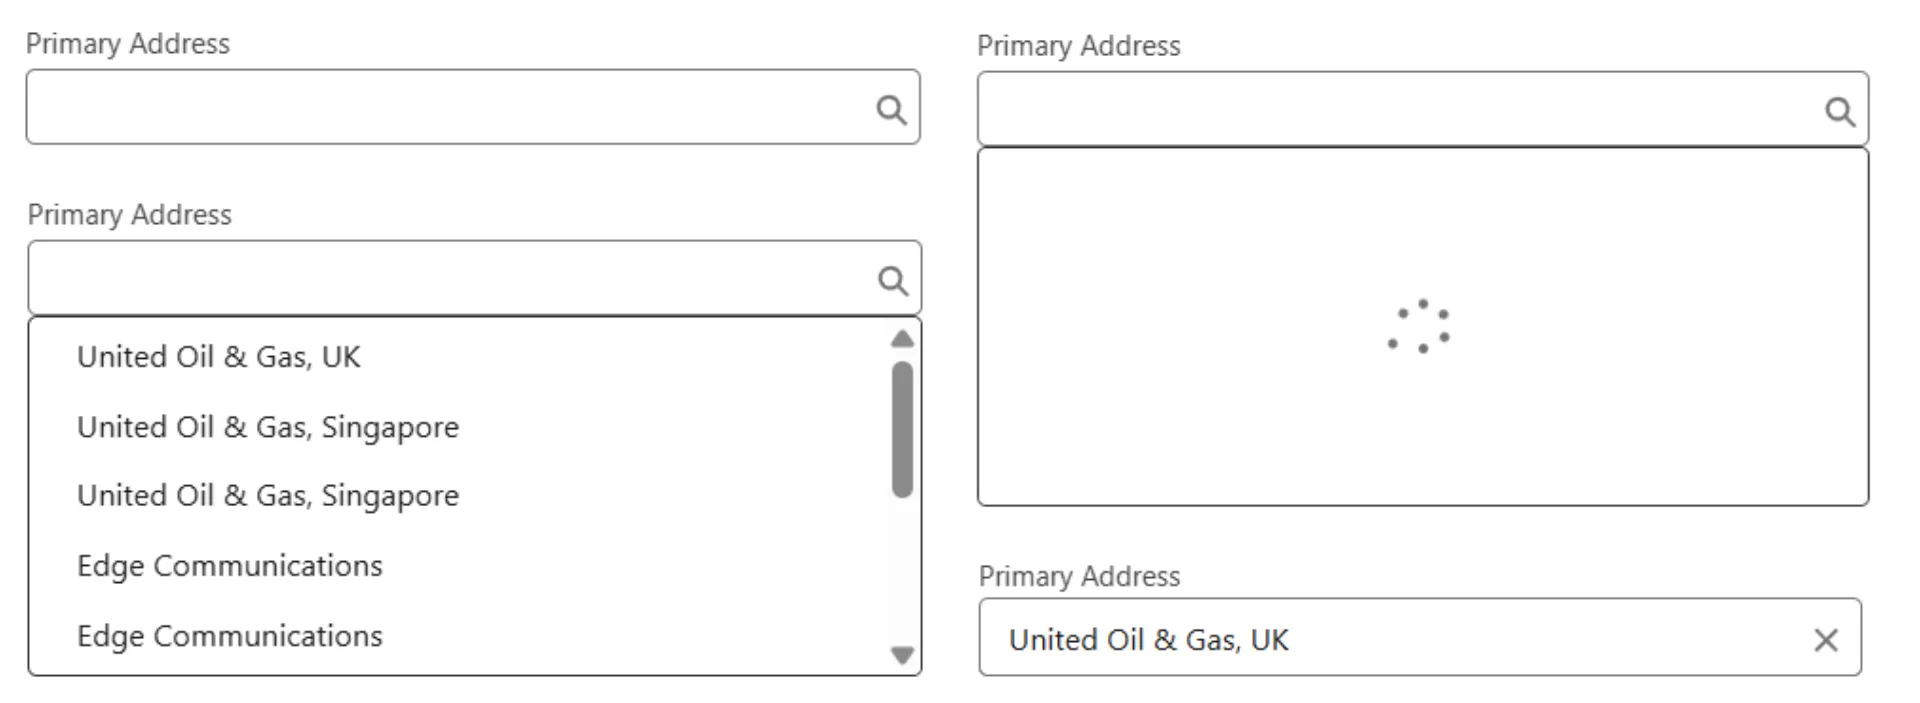Click inside the empty top-left Primary Address field

click(400, 107)
